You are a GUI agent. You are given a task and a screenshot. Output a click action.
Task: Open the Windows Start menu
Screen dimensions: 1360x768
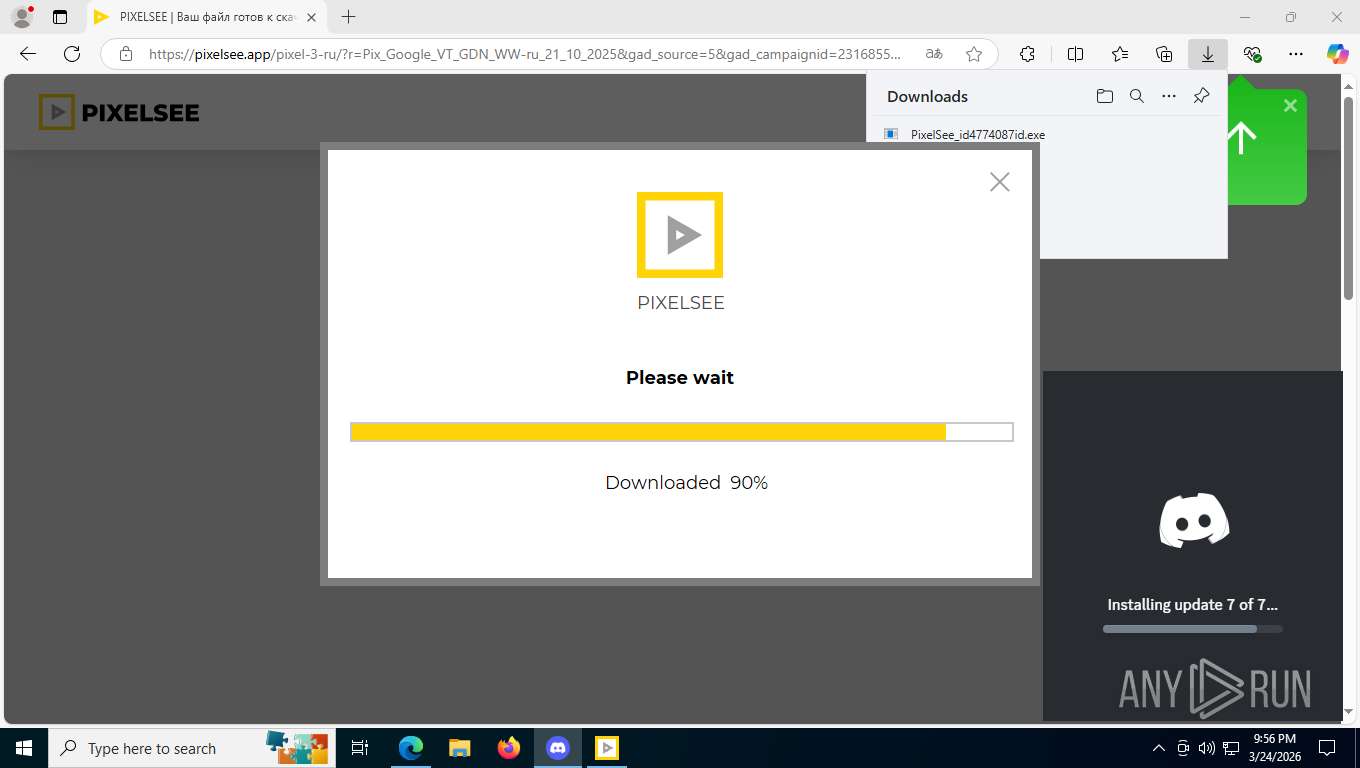coord(23,748)
